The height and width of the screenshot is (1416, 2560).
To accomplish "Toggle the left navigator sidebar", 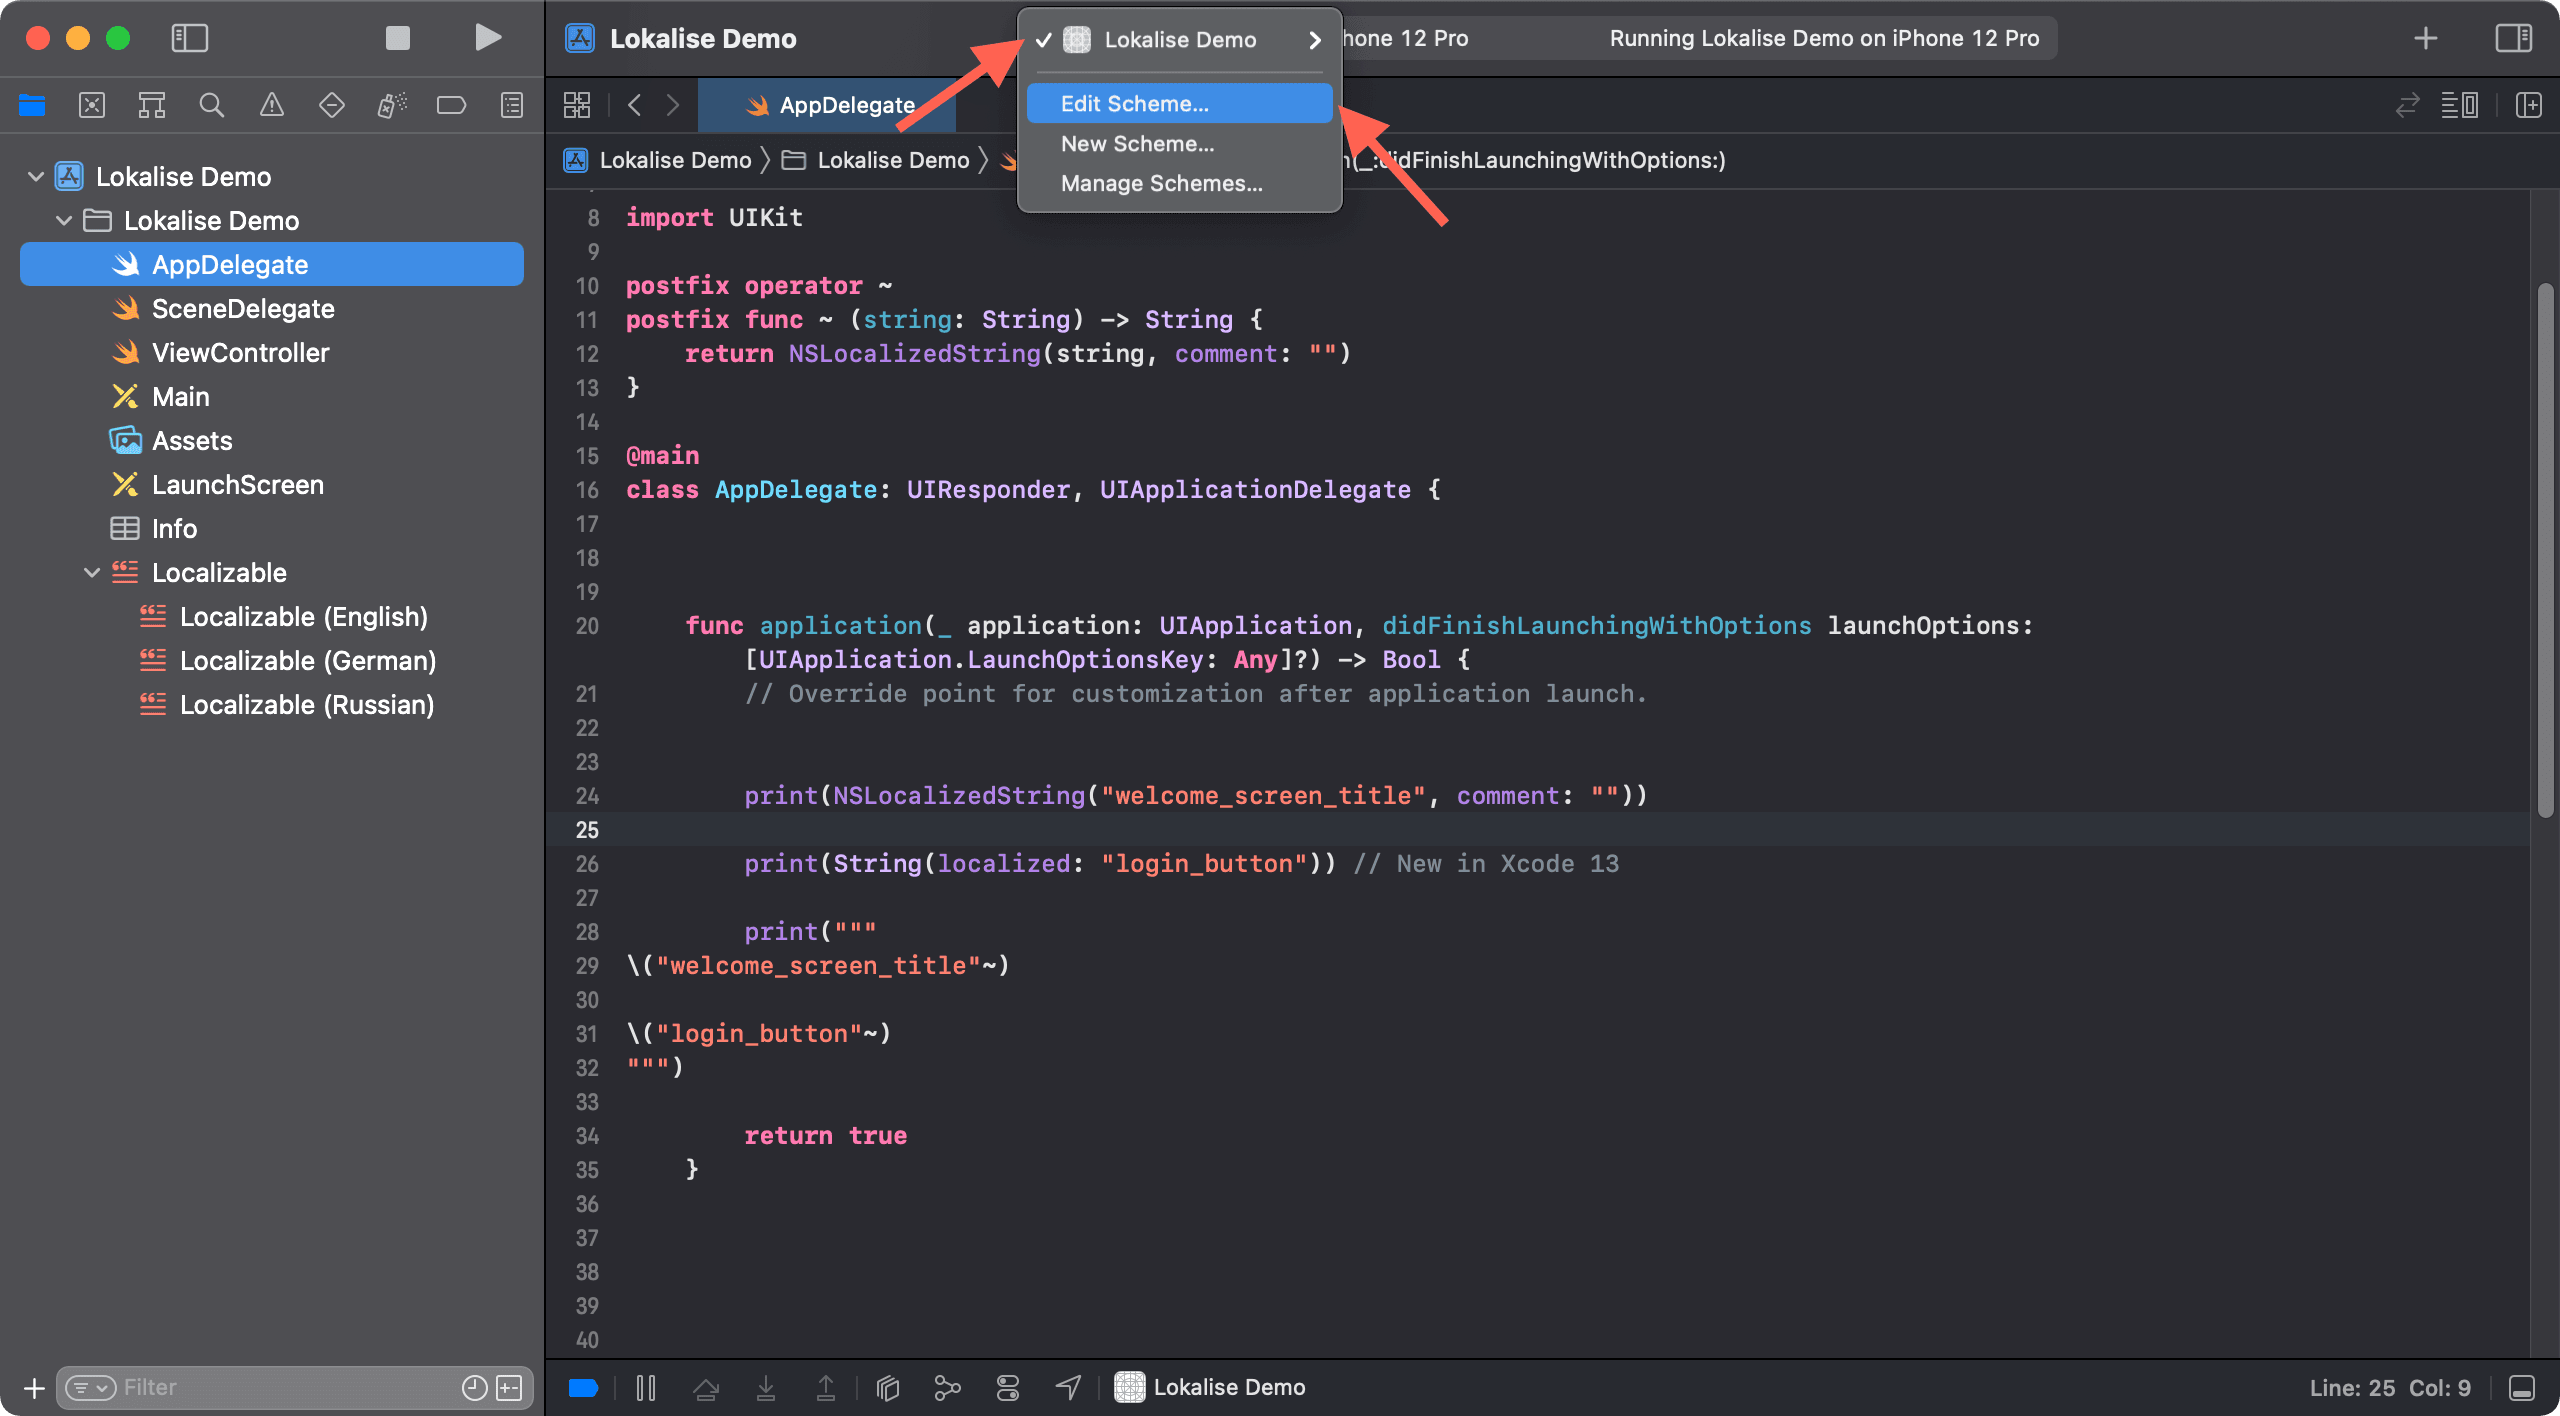I will click(x=189, y=38).
